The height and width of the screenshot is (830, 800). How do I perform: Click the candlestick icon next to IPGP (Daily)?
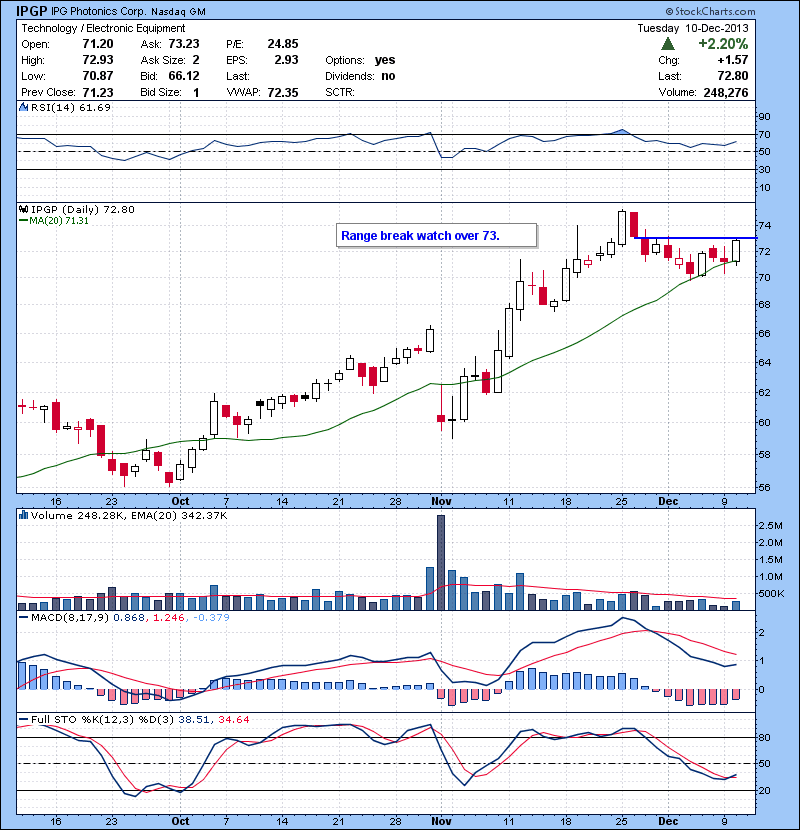pyautogui.click(x=23, y=209)
